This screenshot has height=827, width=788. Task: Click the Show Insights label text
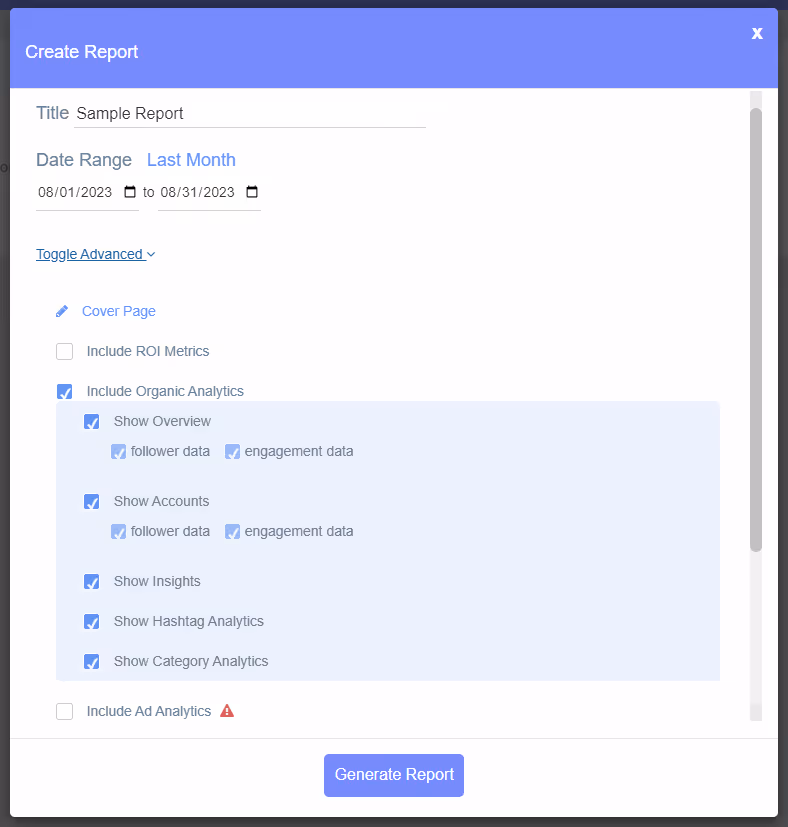[157, 581]
